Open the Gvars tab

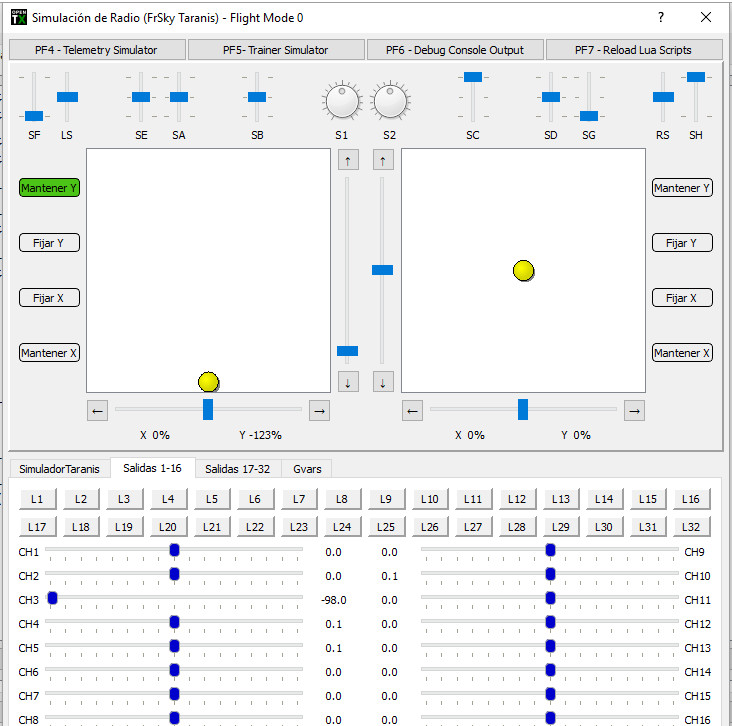click(306, 469)
